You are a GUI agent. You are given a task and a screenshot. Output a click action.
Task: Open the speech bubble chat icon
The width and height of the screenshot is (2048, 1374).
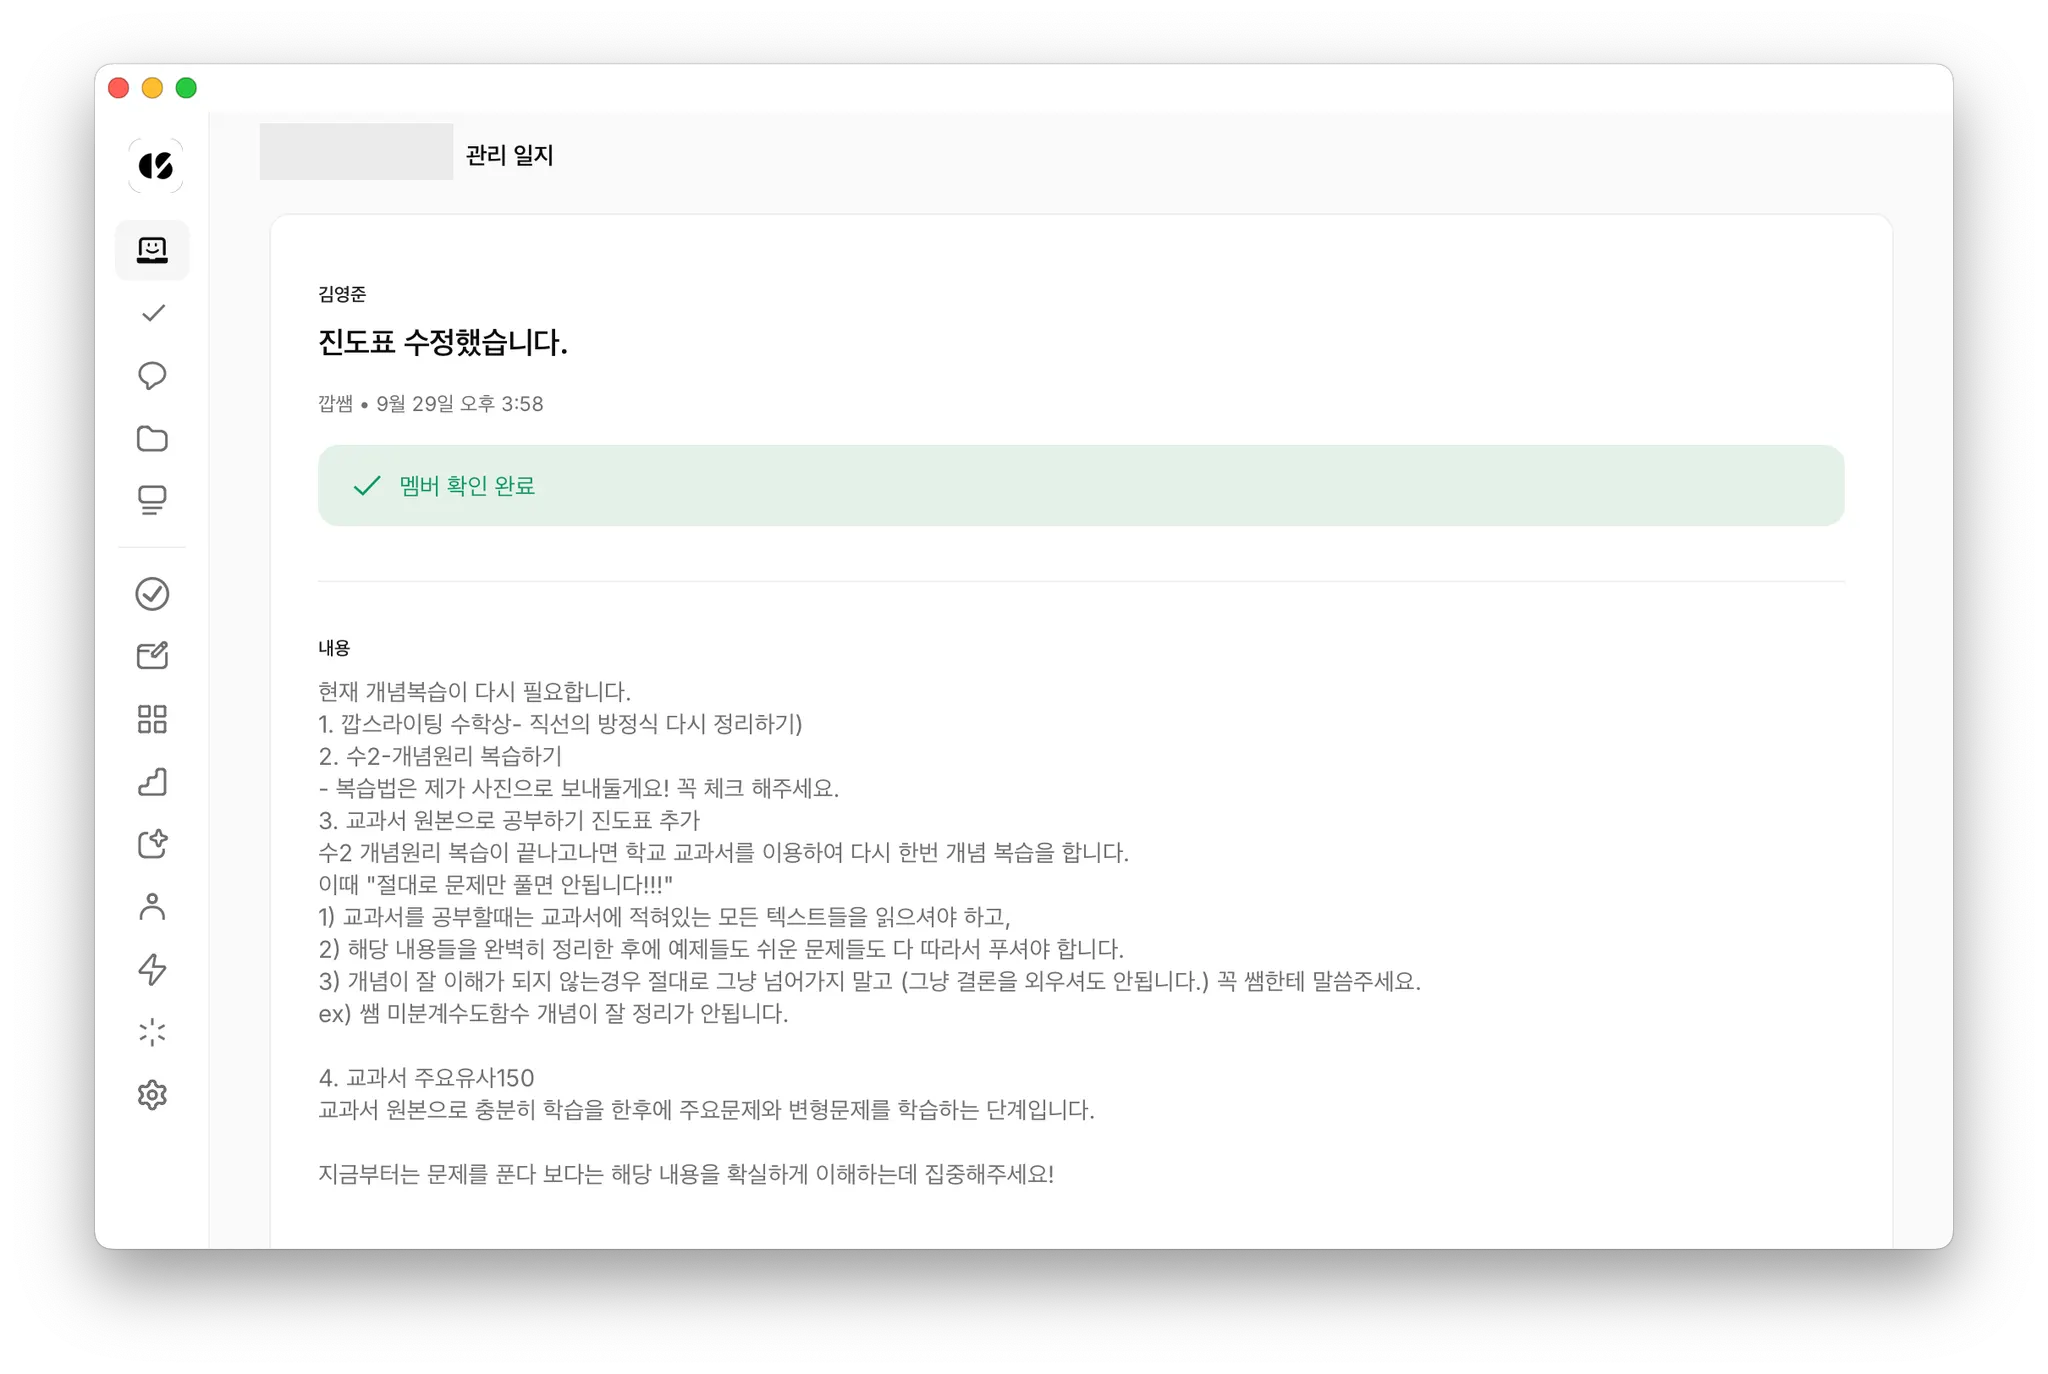pyautogui.click(x=152, y=376)
